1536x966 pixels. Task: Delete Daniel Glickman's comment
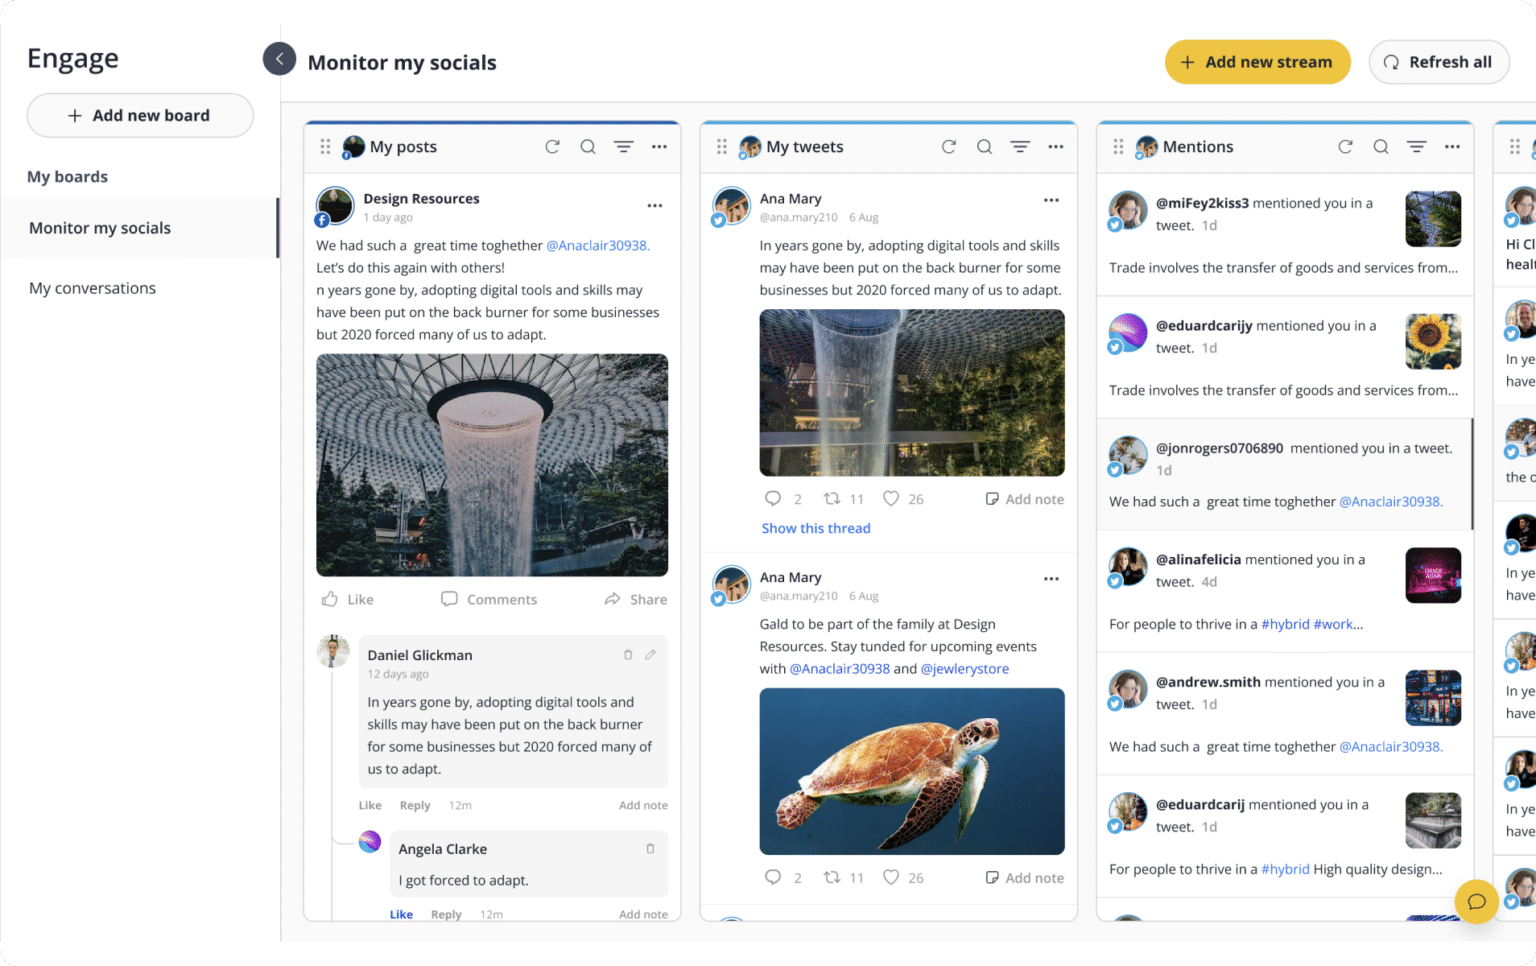[628, 655]
